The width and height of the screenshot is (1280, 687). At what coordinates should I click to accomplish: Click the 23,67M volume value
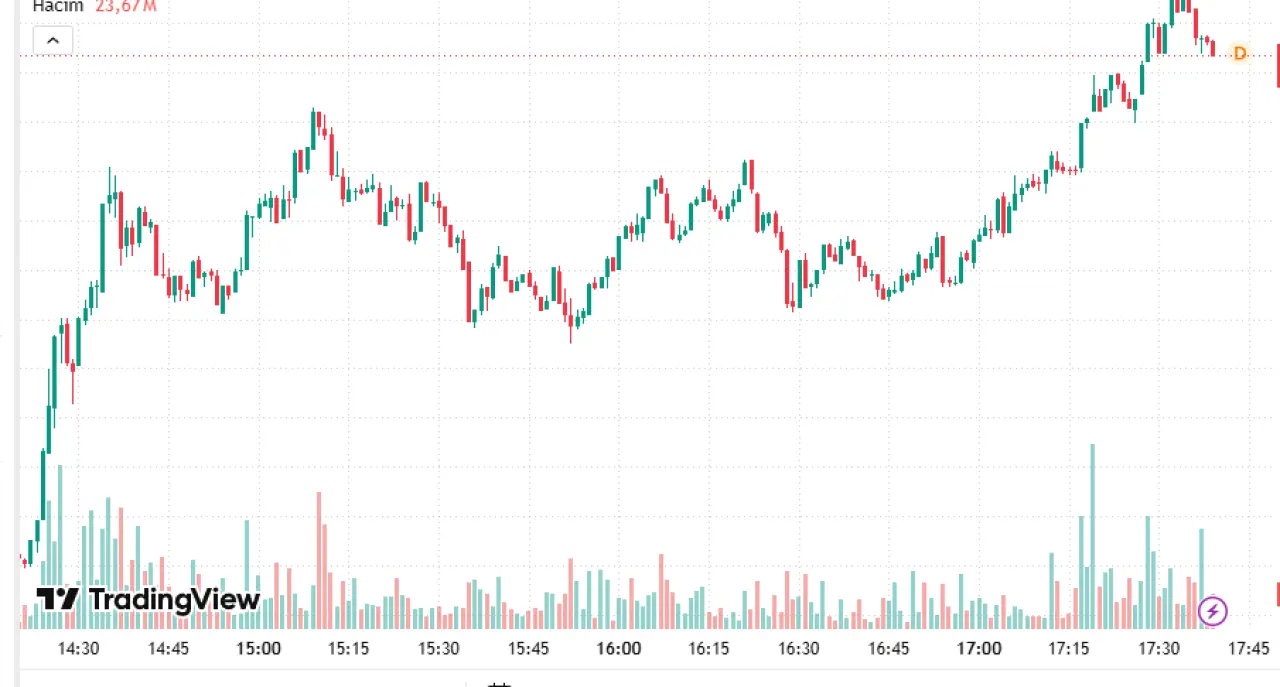pos(126,6)
